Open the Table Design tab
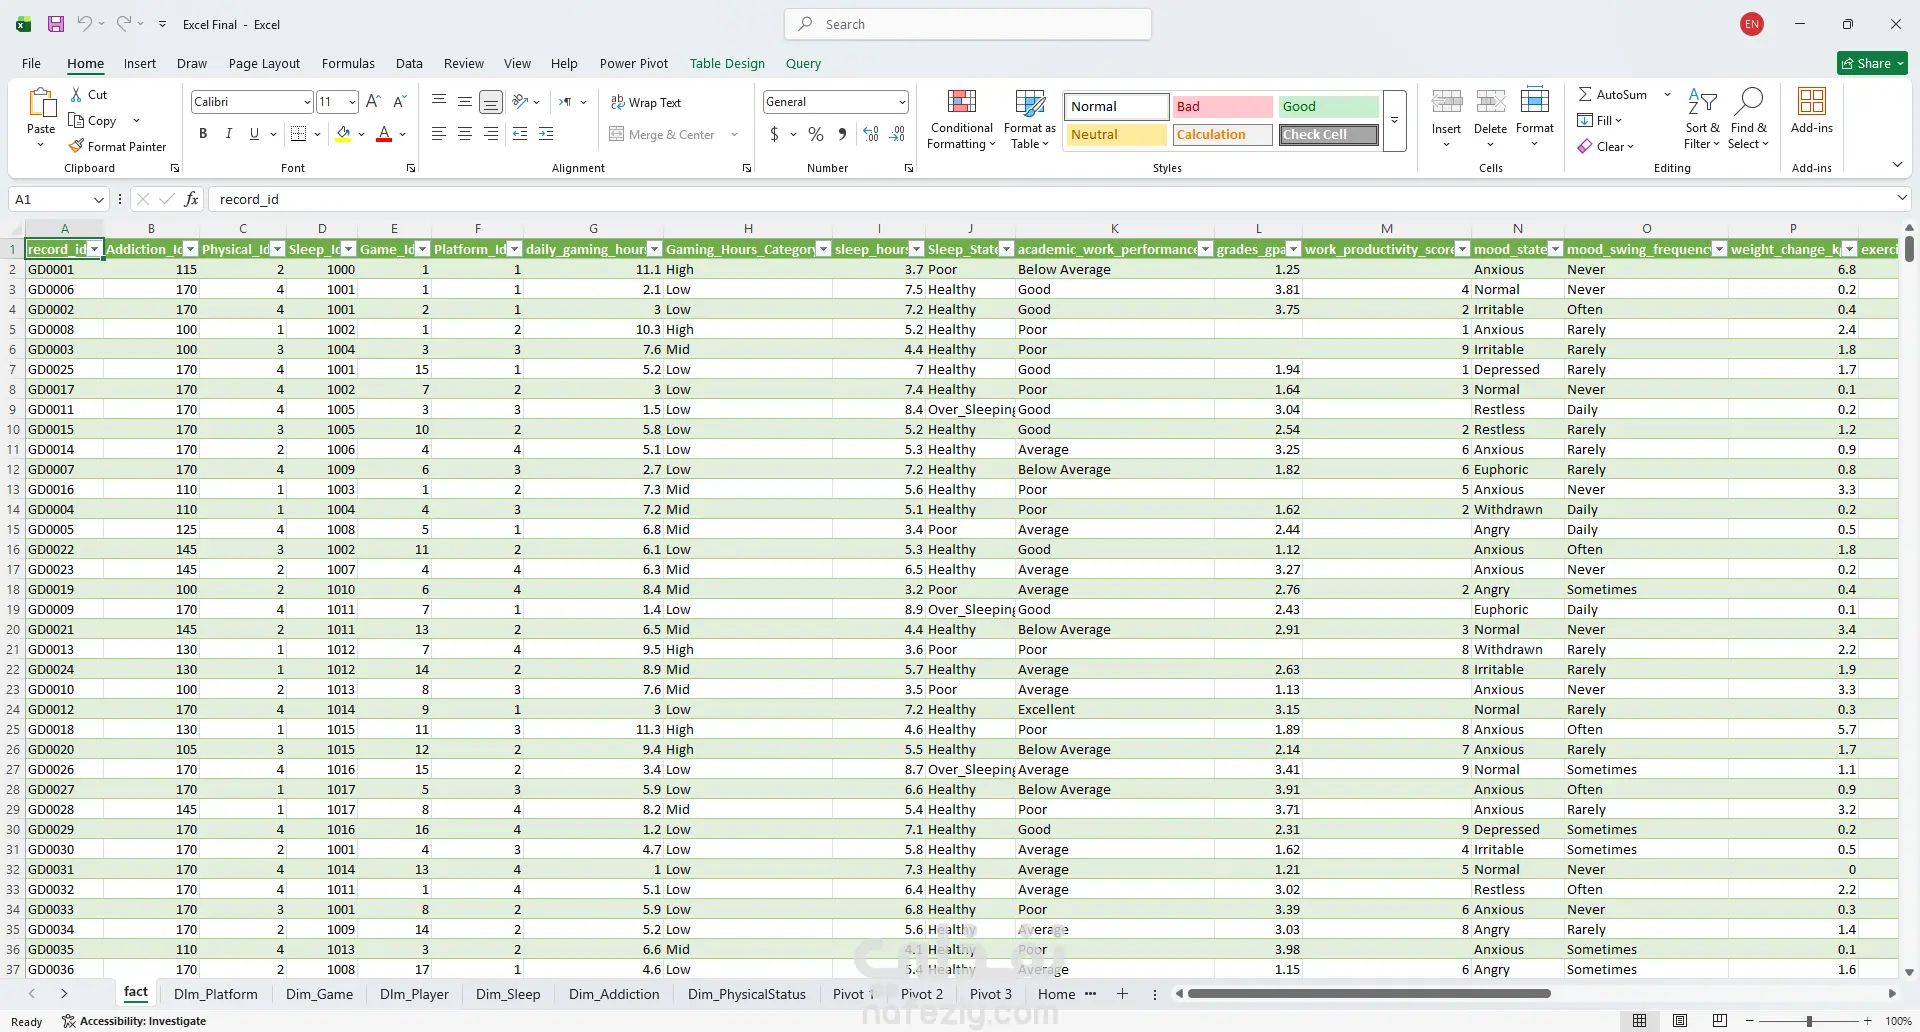 tap(727, 63)
